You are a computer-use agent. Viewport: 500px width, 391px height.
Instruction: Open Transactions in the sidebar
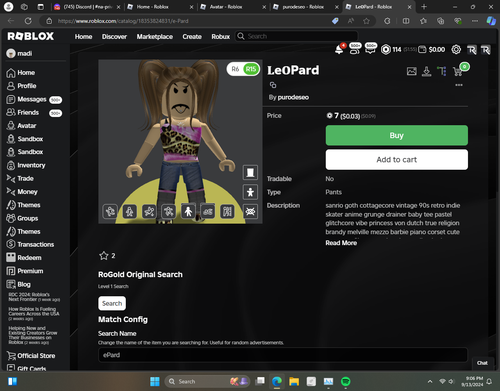(30, 244)
